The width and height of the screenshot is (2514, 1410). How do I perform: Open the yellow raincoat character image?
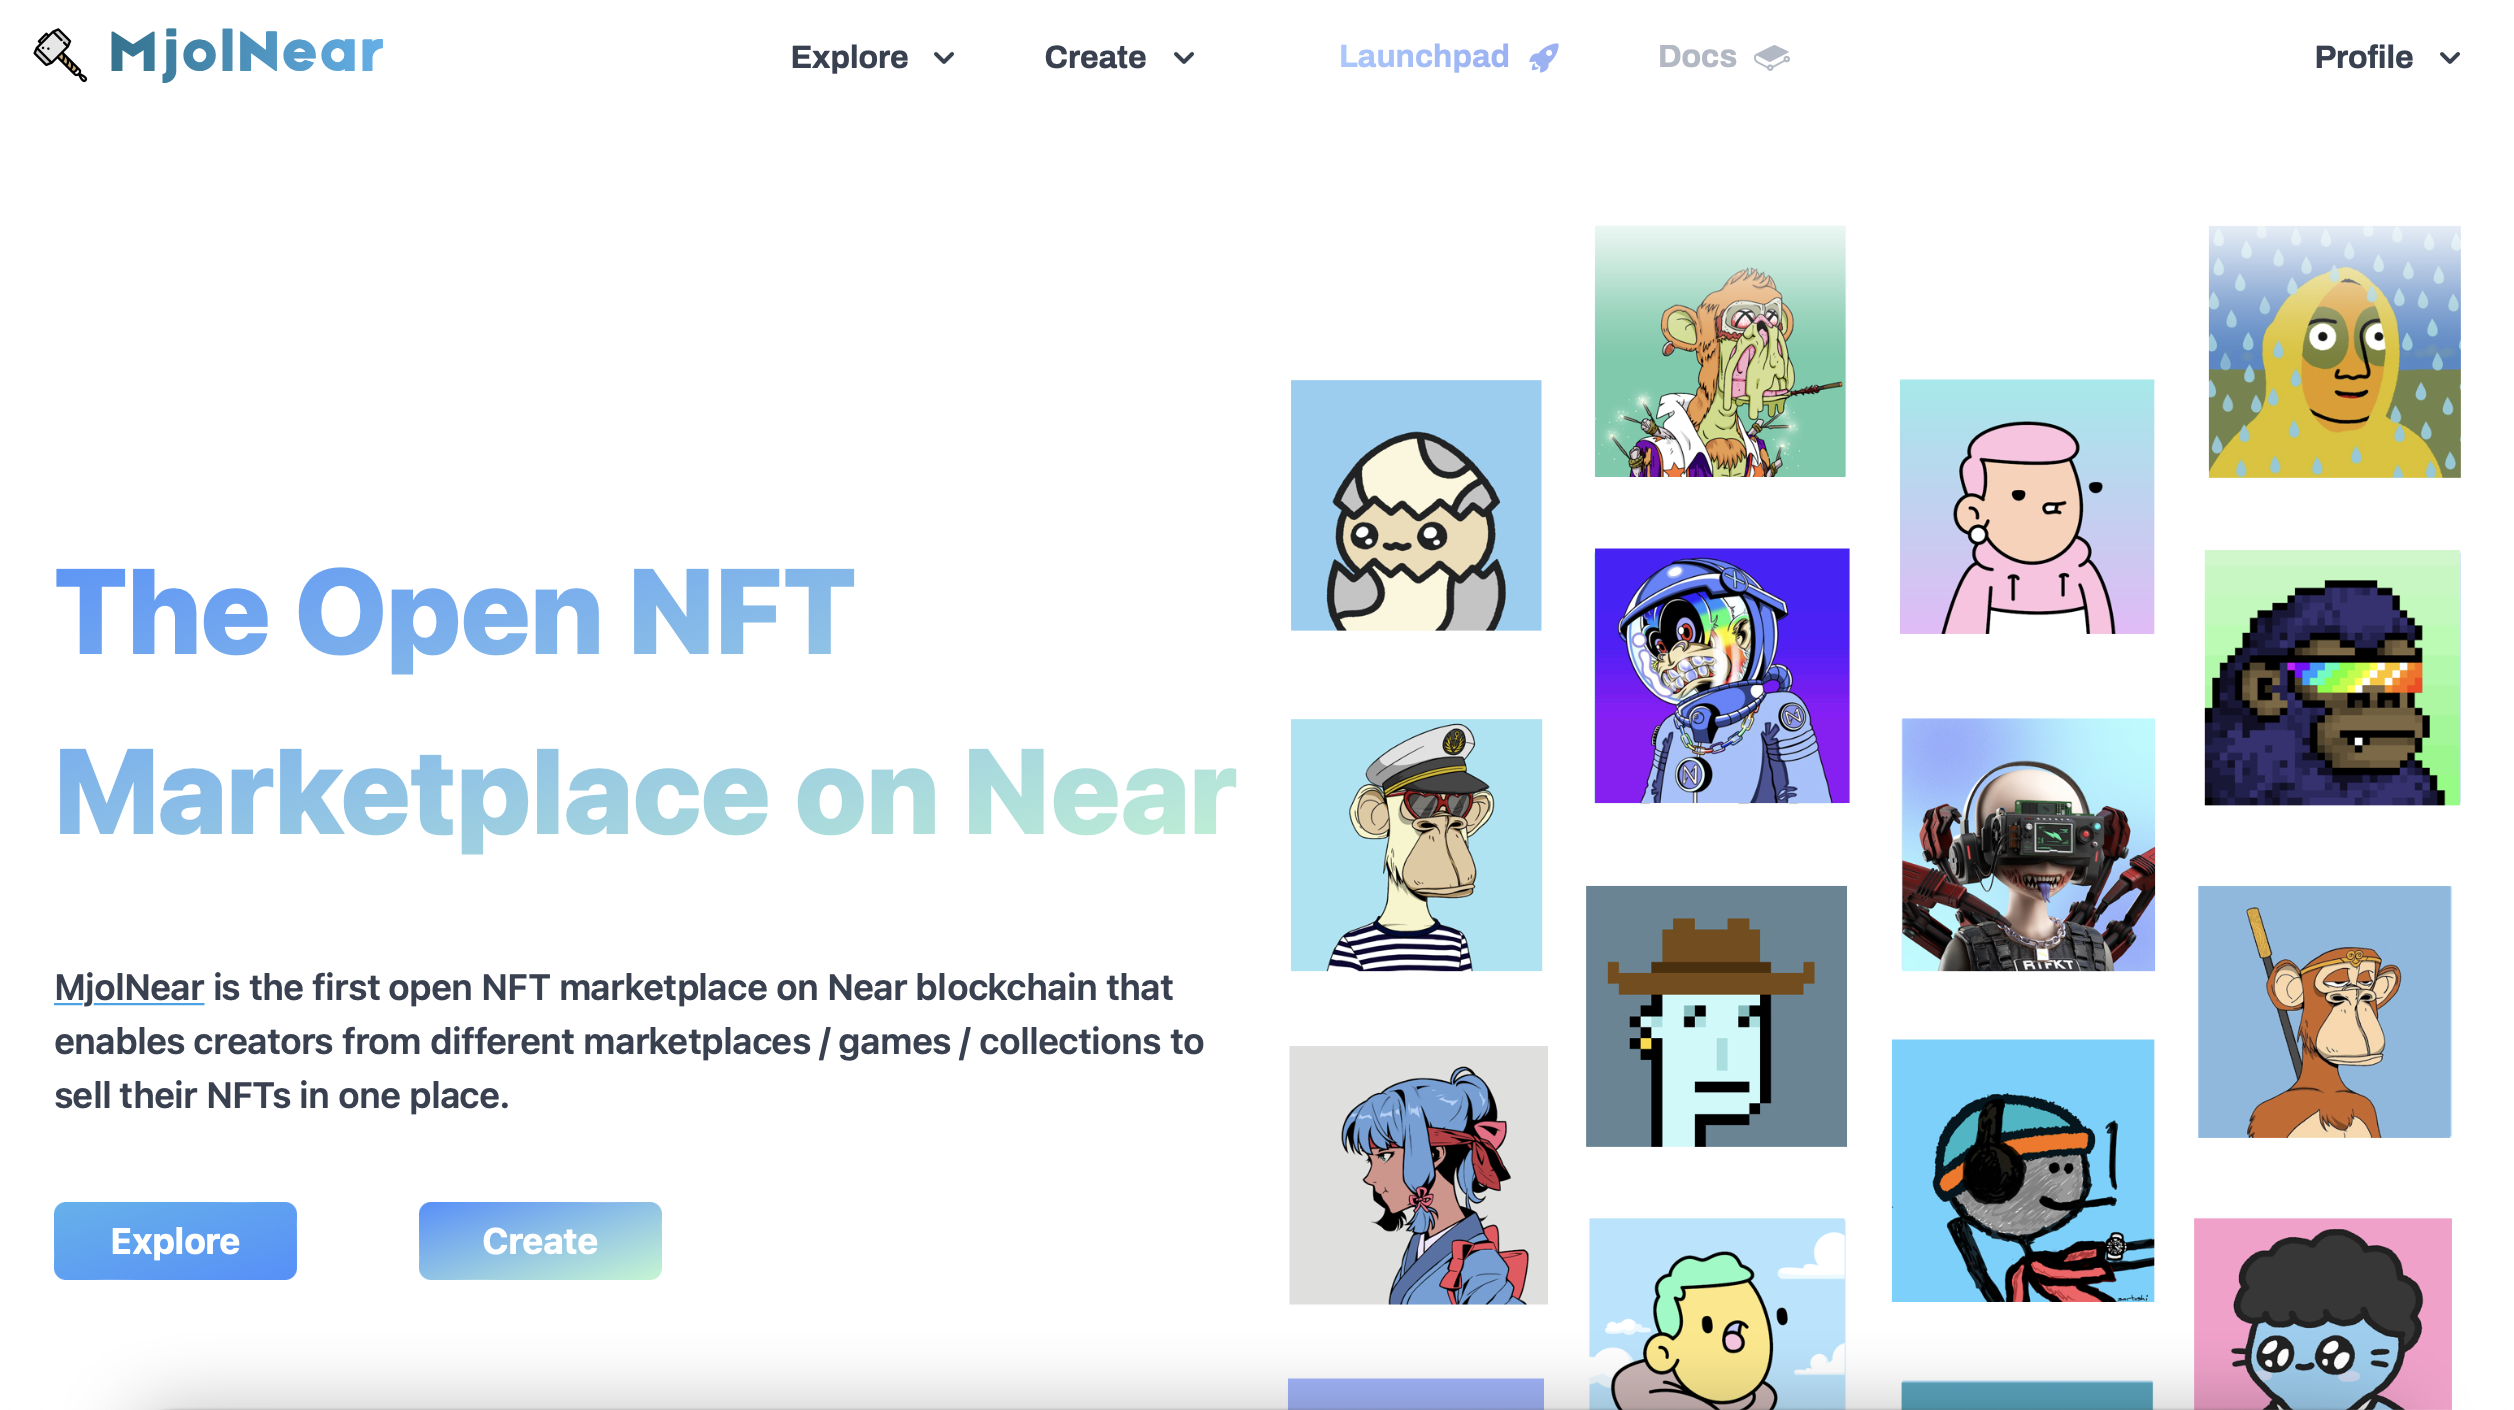(2334, 351)
